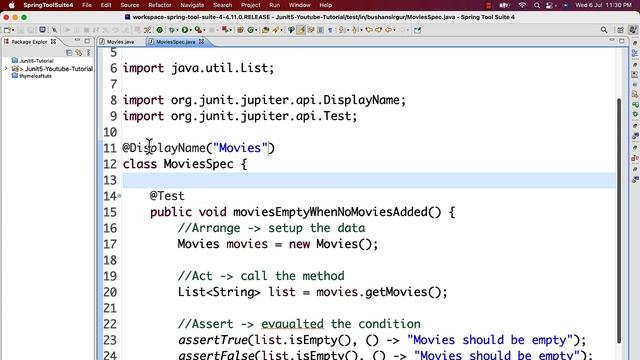640x360 pixels.
Task: Expand the Junit5-Youtube-Tutorial project
Action: tap(6, 69)
